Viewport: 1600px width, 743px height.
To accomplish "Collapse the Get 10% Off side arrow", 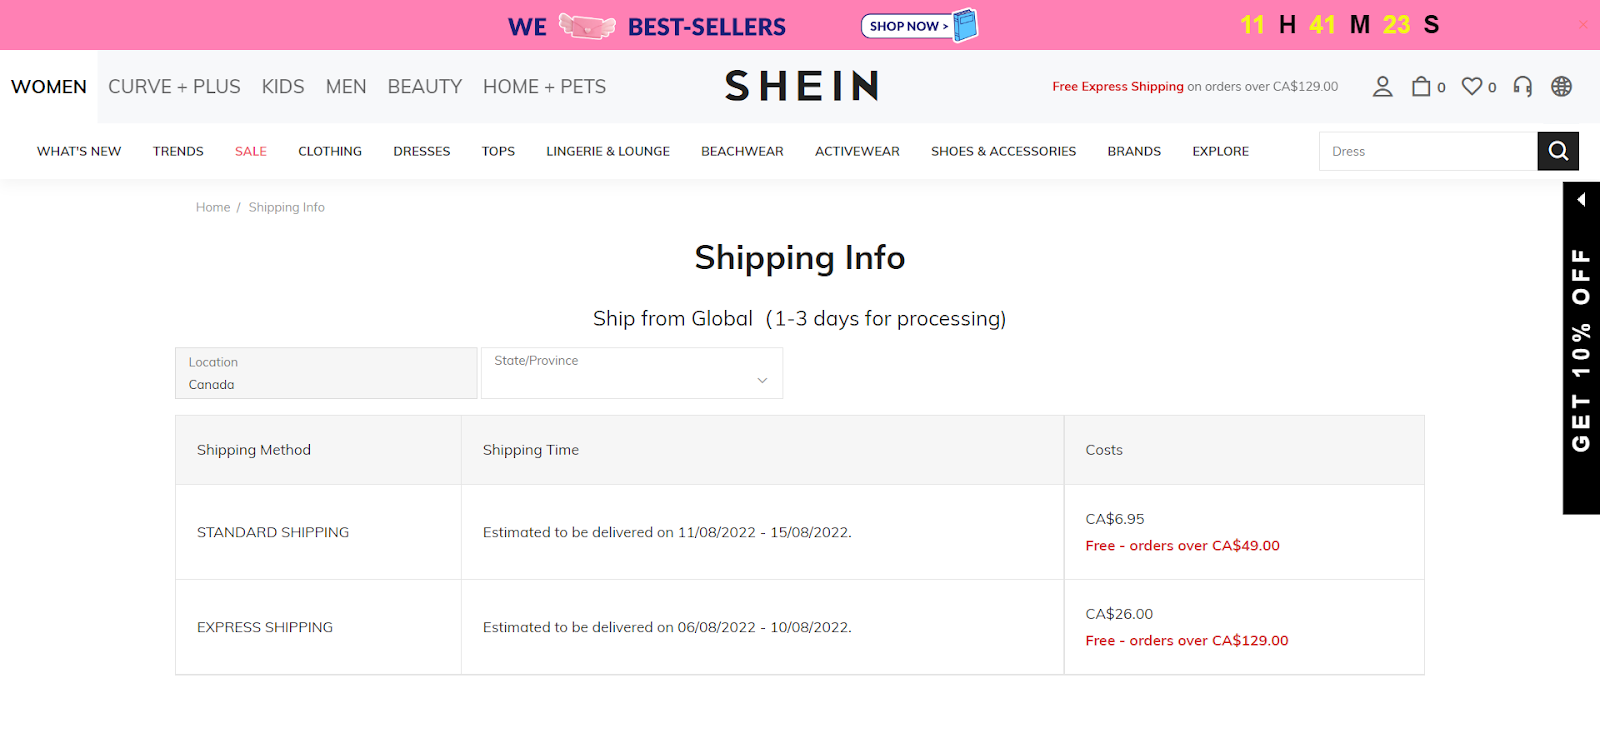I will [1581, 200].
